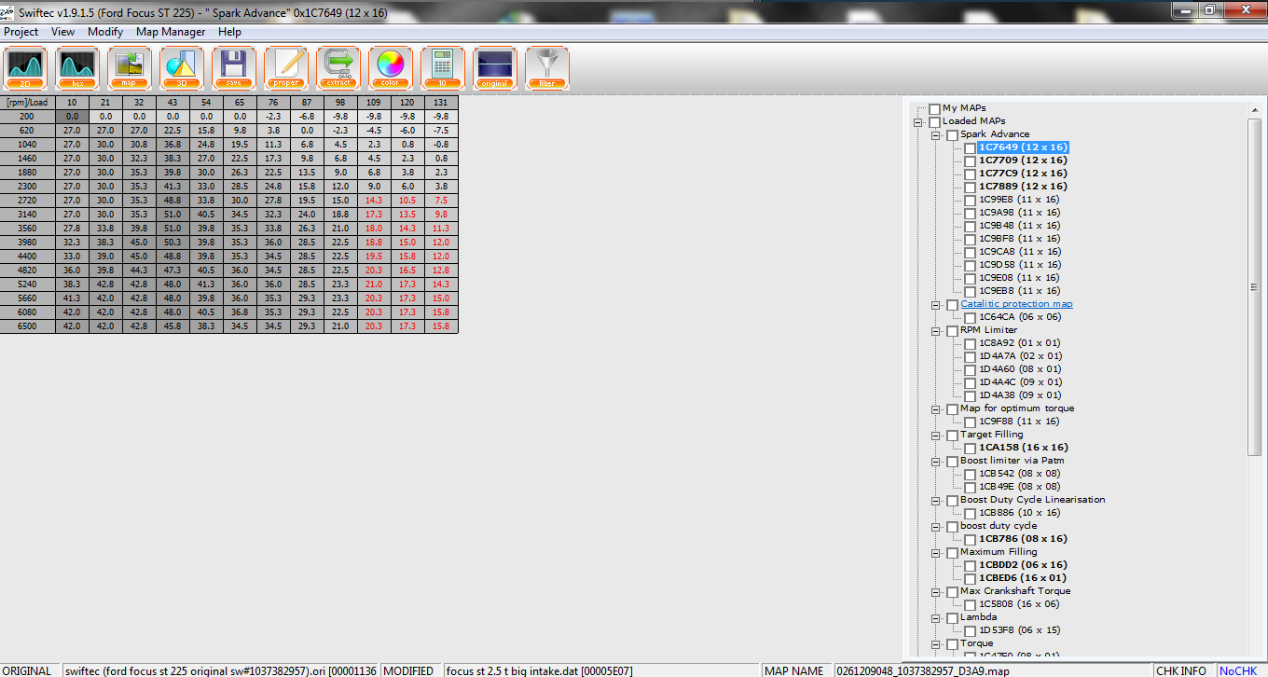
Task: Enable the RPM Limiter group checkbox
Action: [952, 331]
